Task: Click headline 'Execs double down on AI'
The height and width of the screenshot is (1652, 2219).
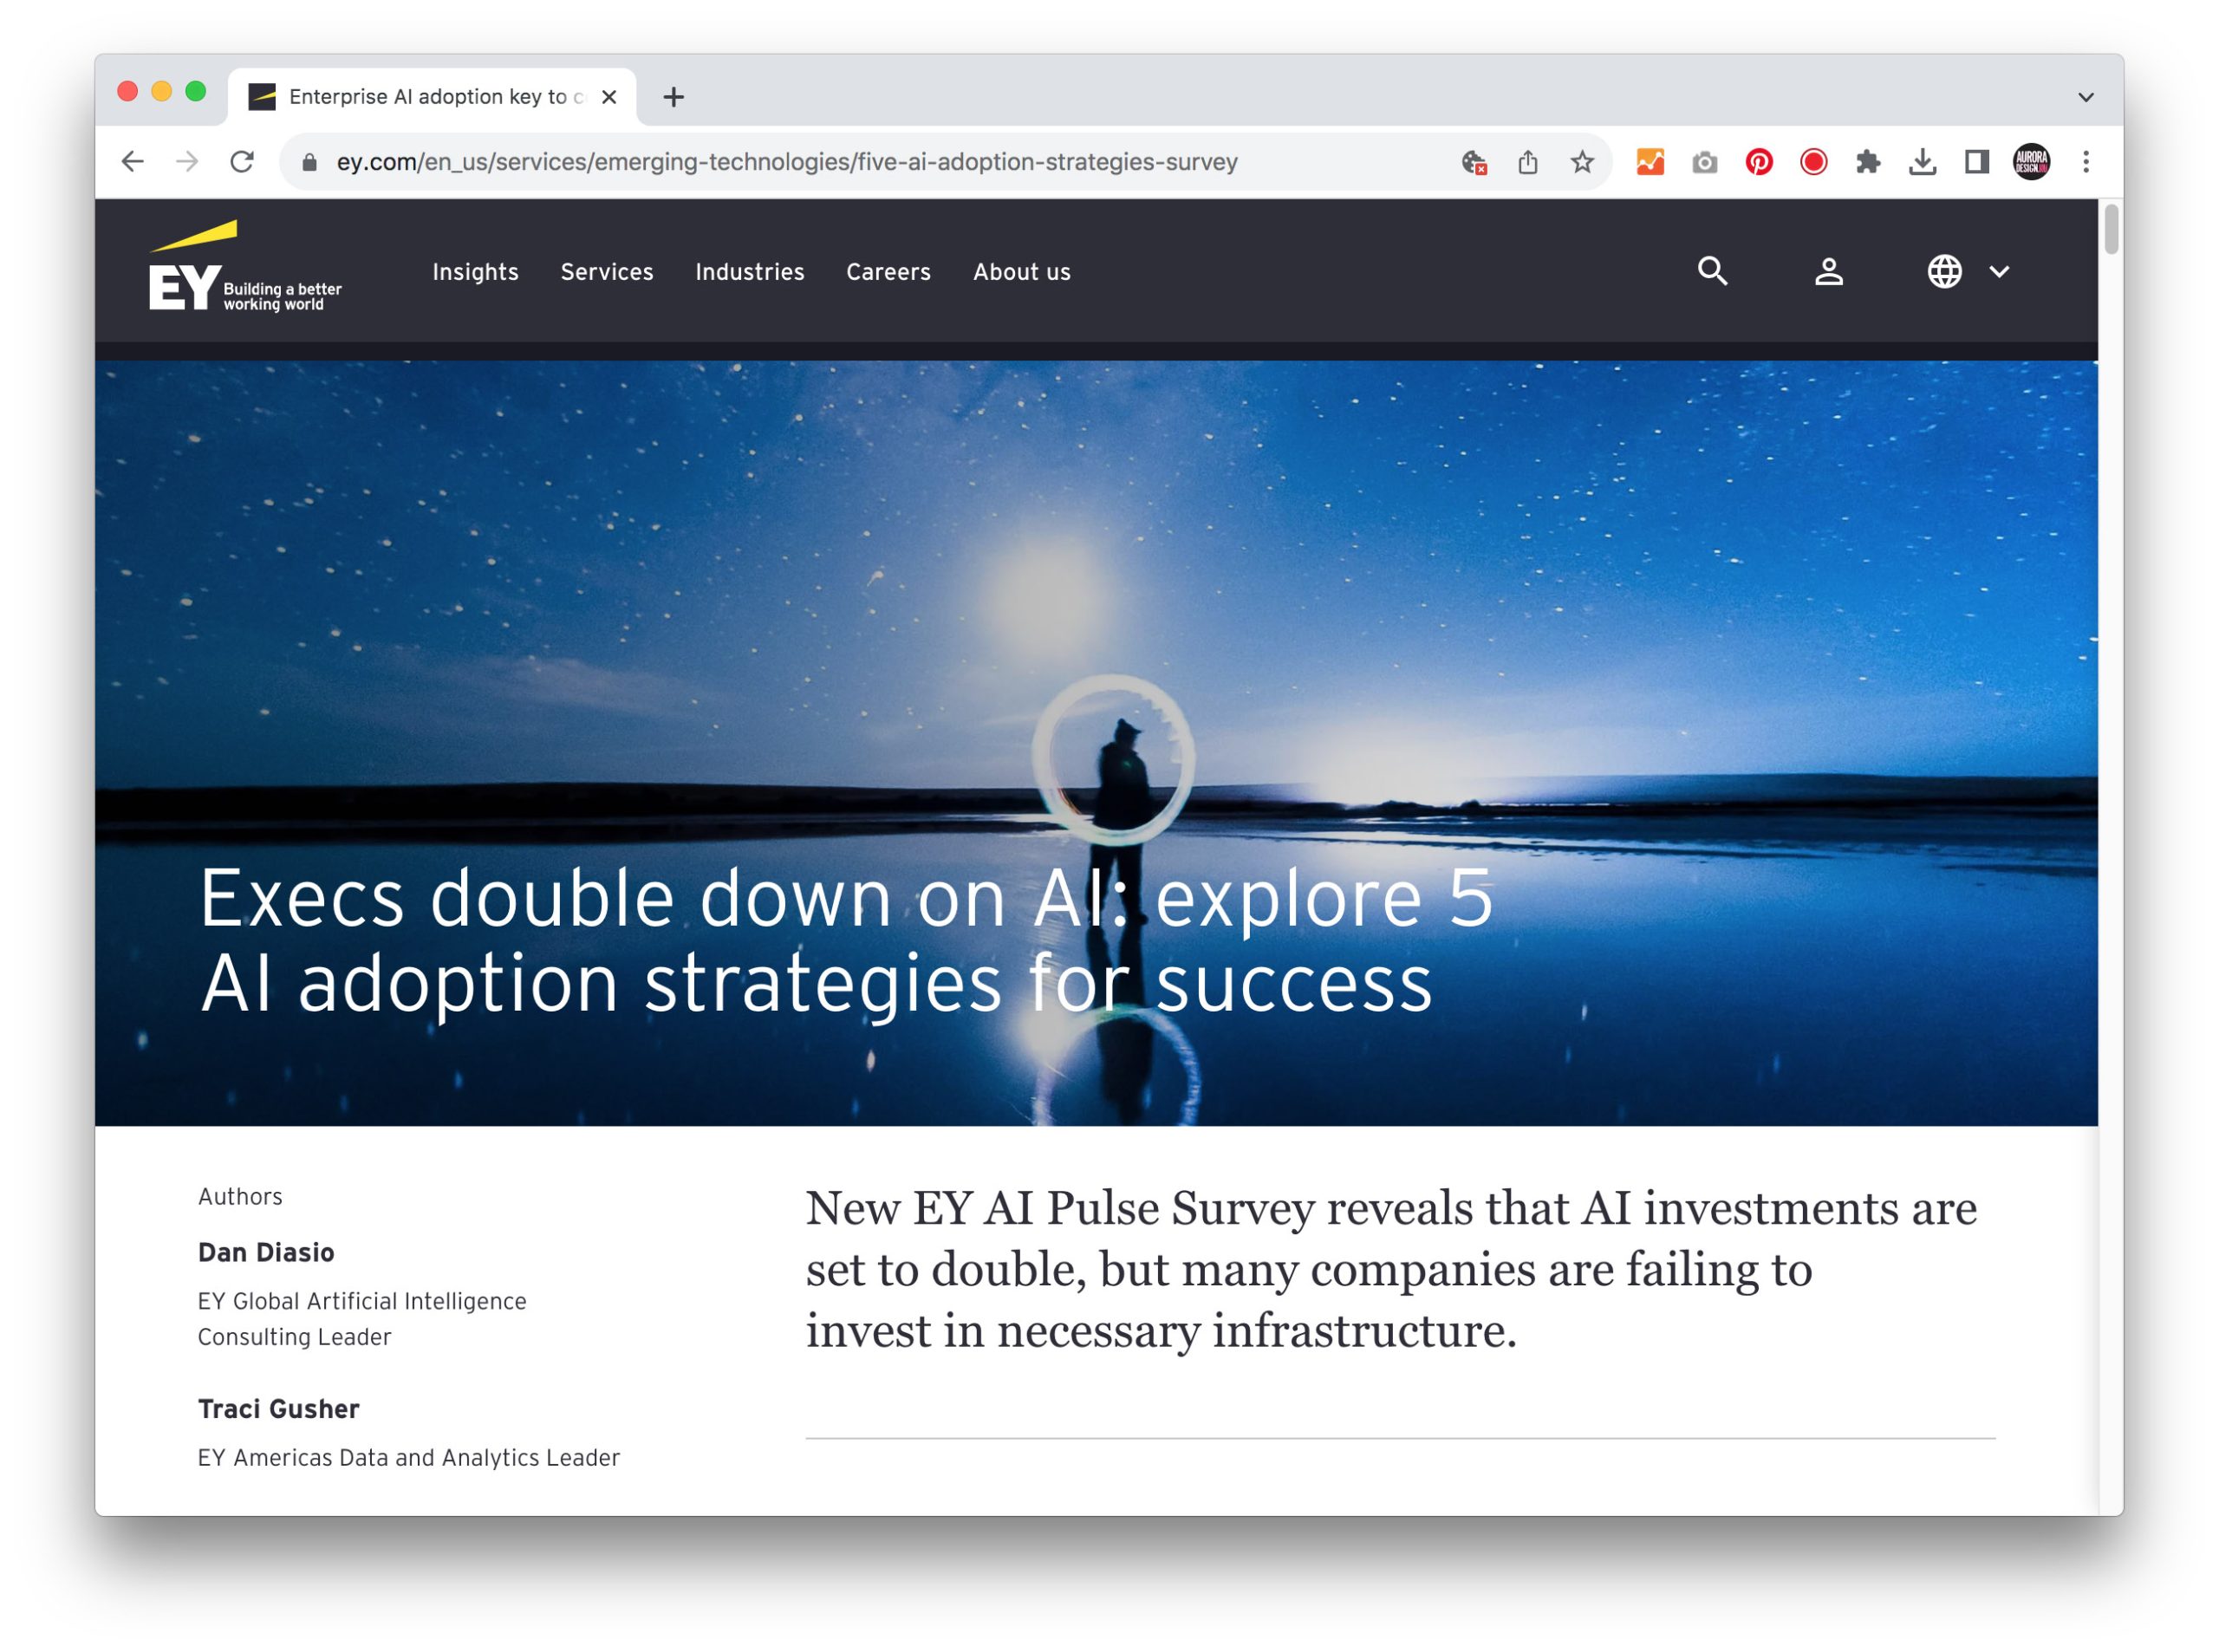Action: [x=846, y=940]
